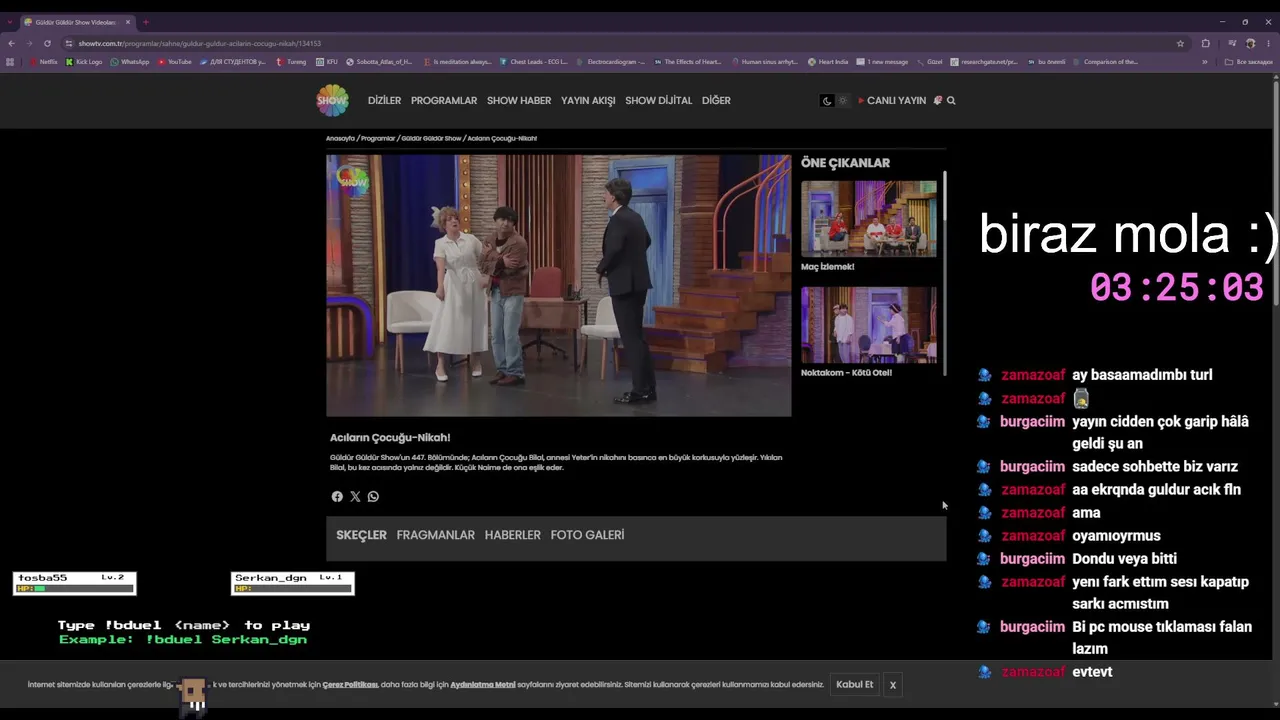
Task: Open the browser extensions menu
Action: point(1205,43)
